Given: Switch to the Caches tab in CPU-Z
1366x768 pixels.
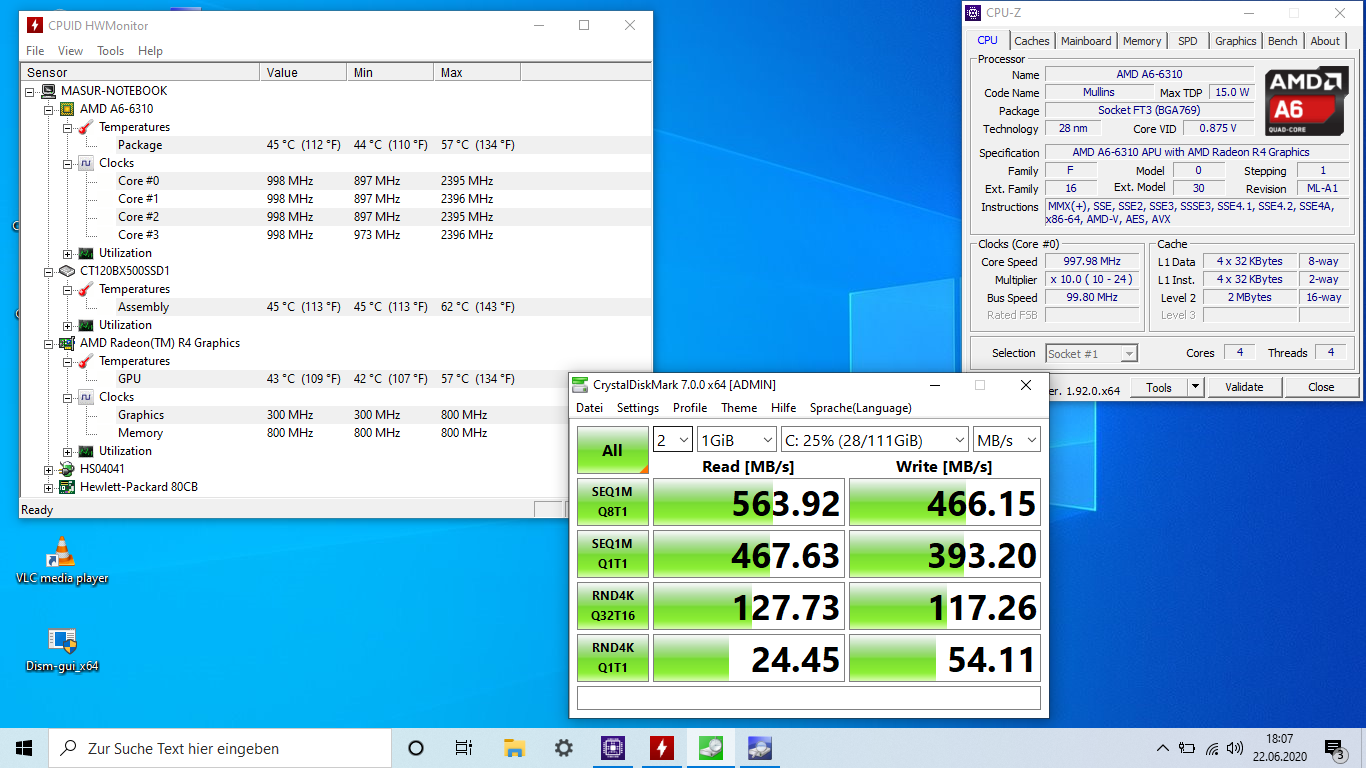Looking at the screenshot, I should 1032,41.
